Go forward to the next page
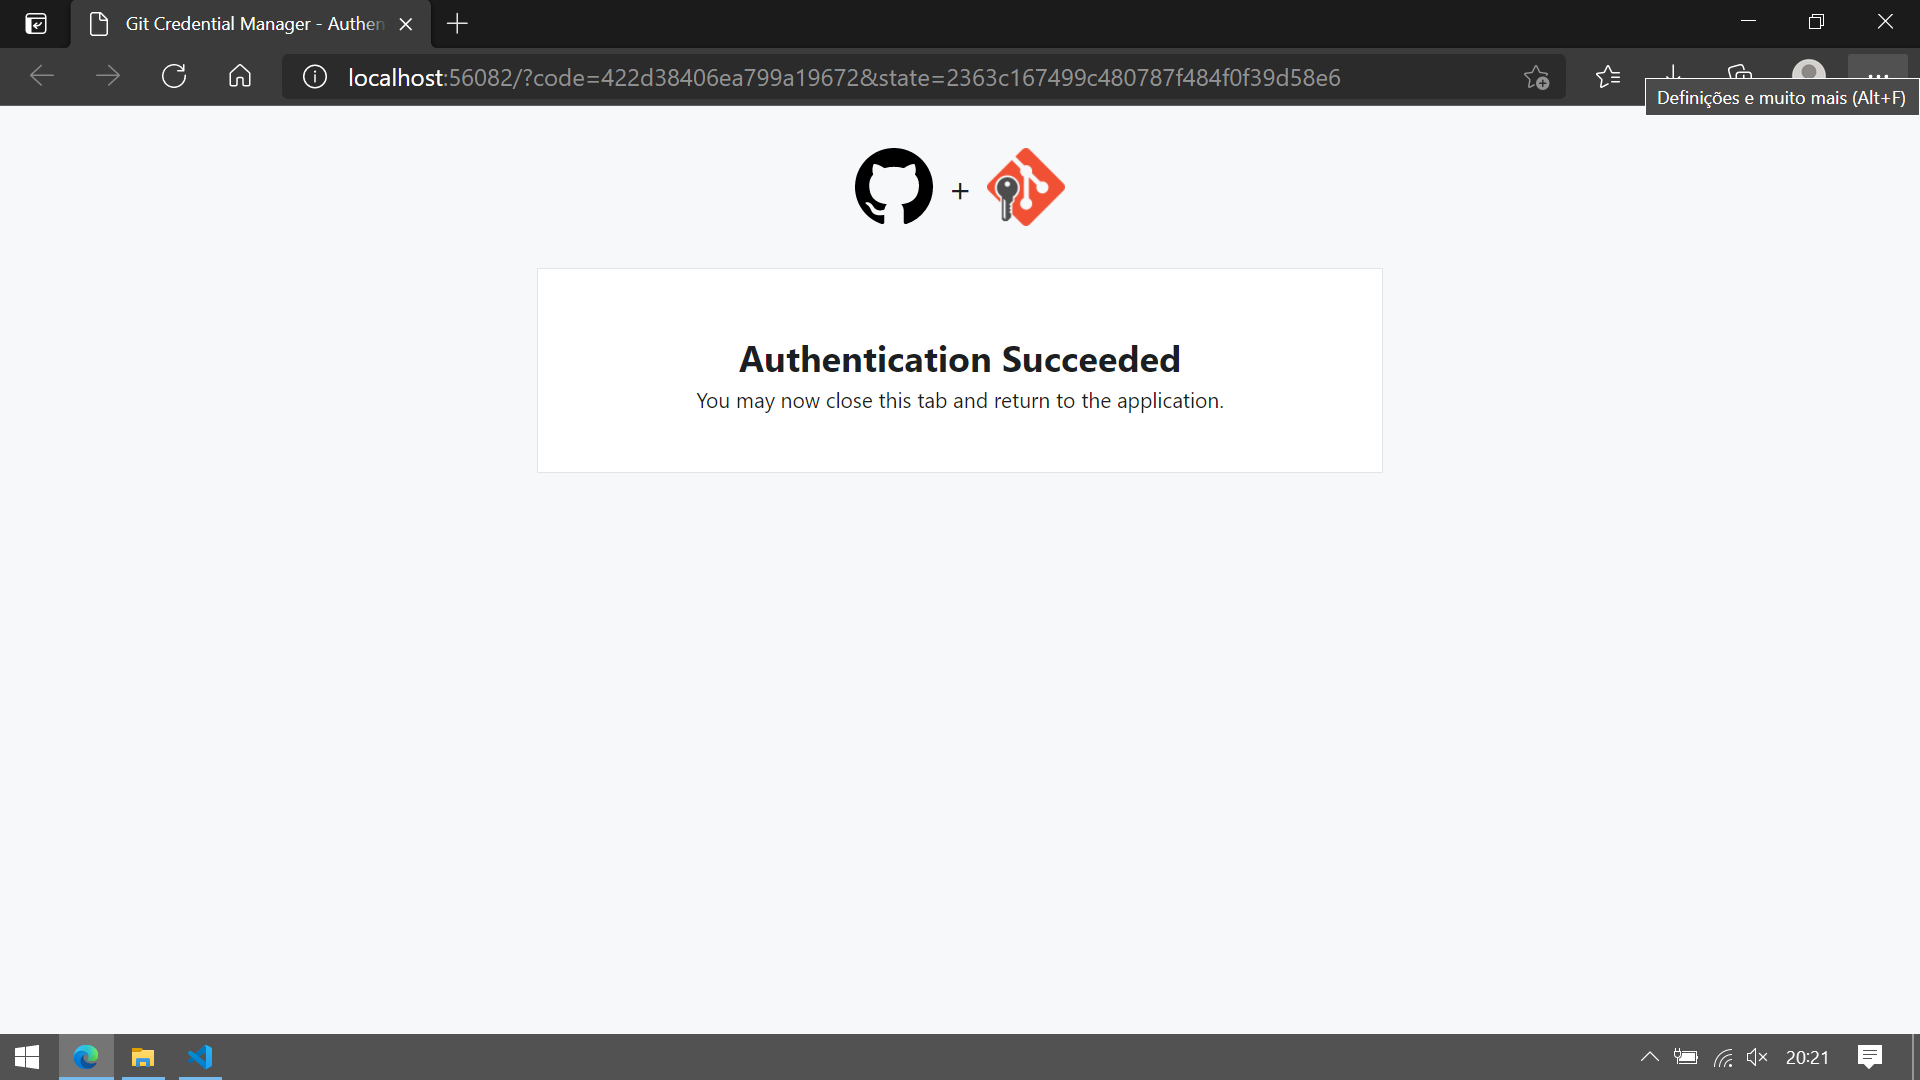The width and height of the screenshot is (1920, 1080). pos(108,77)
